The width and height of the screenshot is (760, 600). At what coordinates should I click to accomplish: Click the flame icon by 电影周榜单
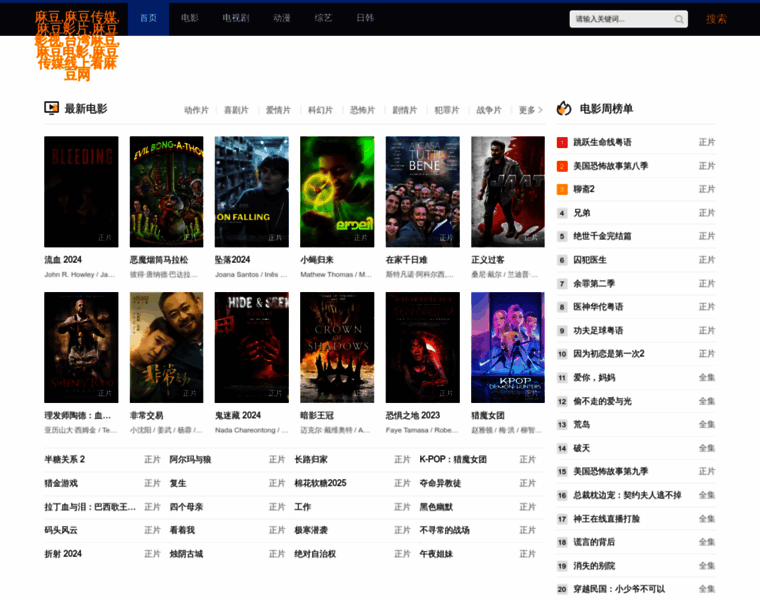(564, 108)
